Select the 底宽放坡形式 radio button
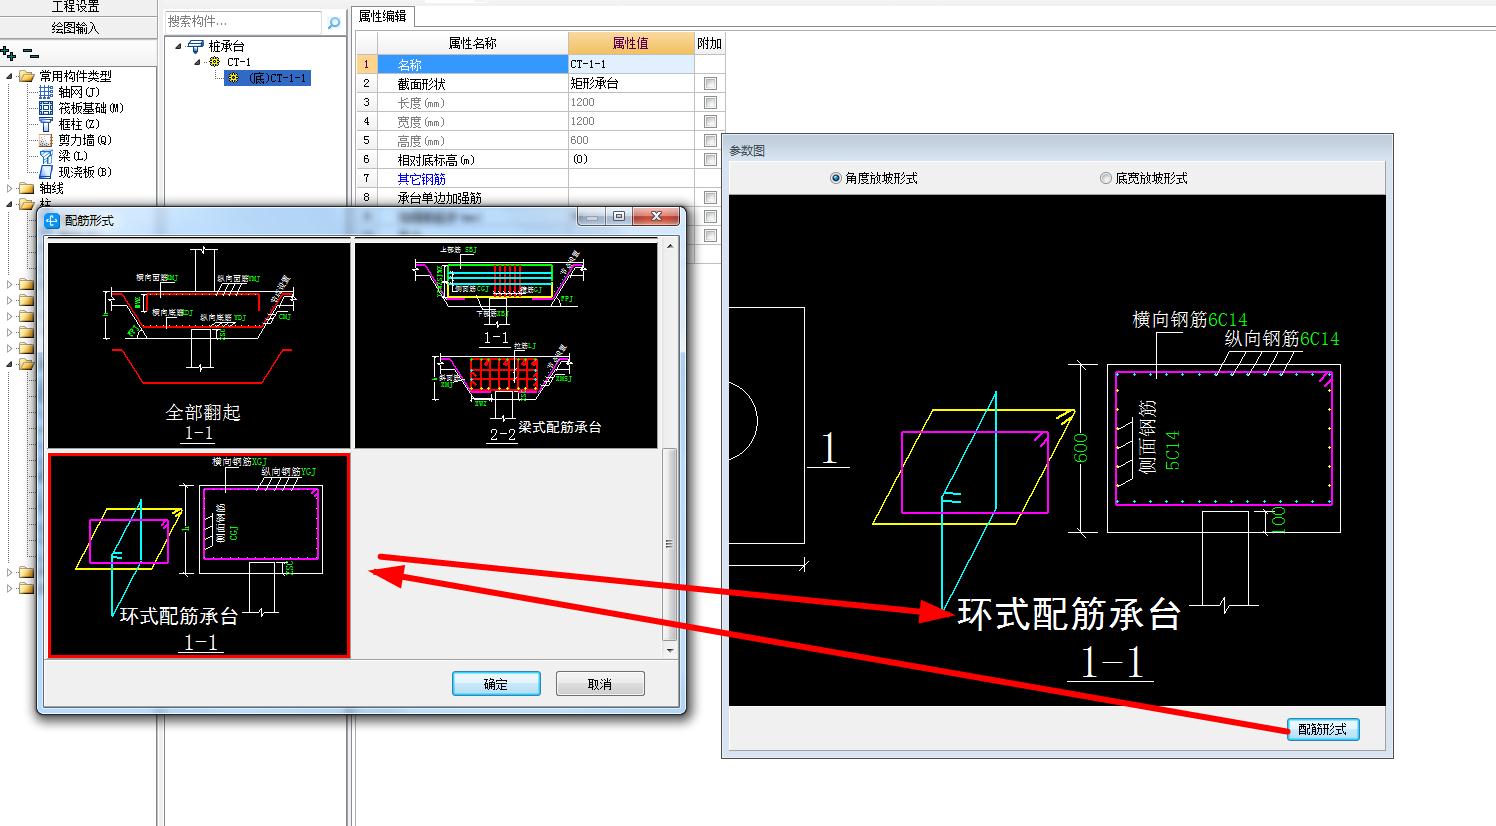 pos(1105,178)
